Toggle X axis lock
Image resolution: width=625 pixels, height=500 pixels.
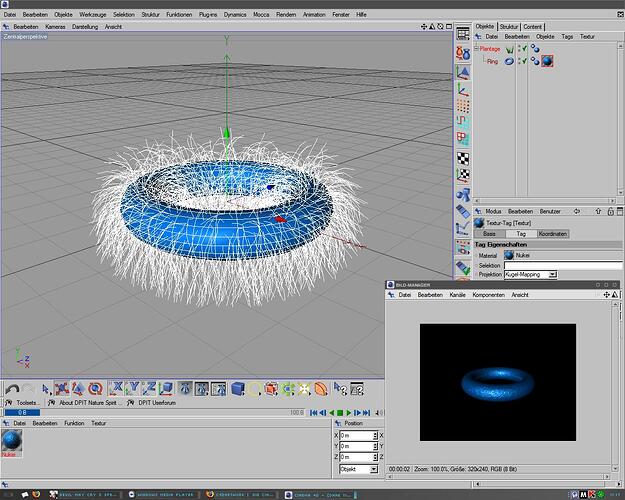(x=116, y=389)
